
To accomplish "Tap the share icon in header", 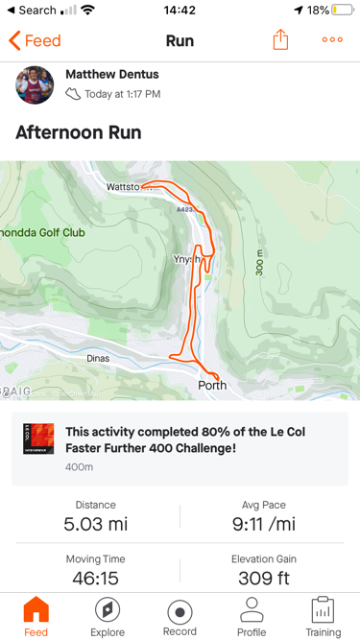I will 280,40.
